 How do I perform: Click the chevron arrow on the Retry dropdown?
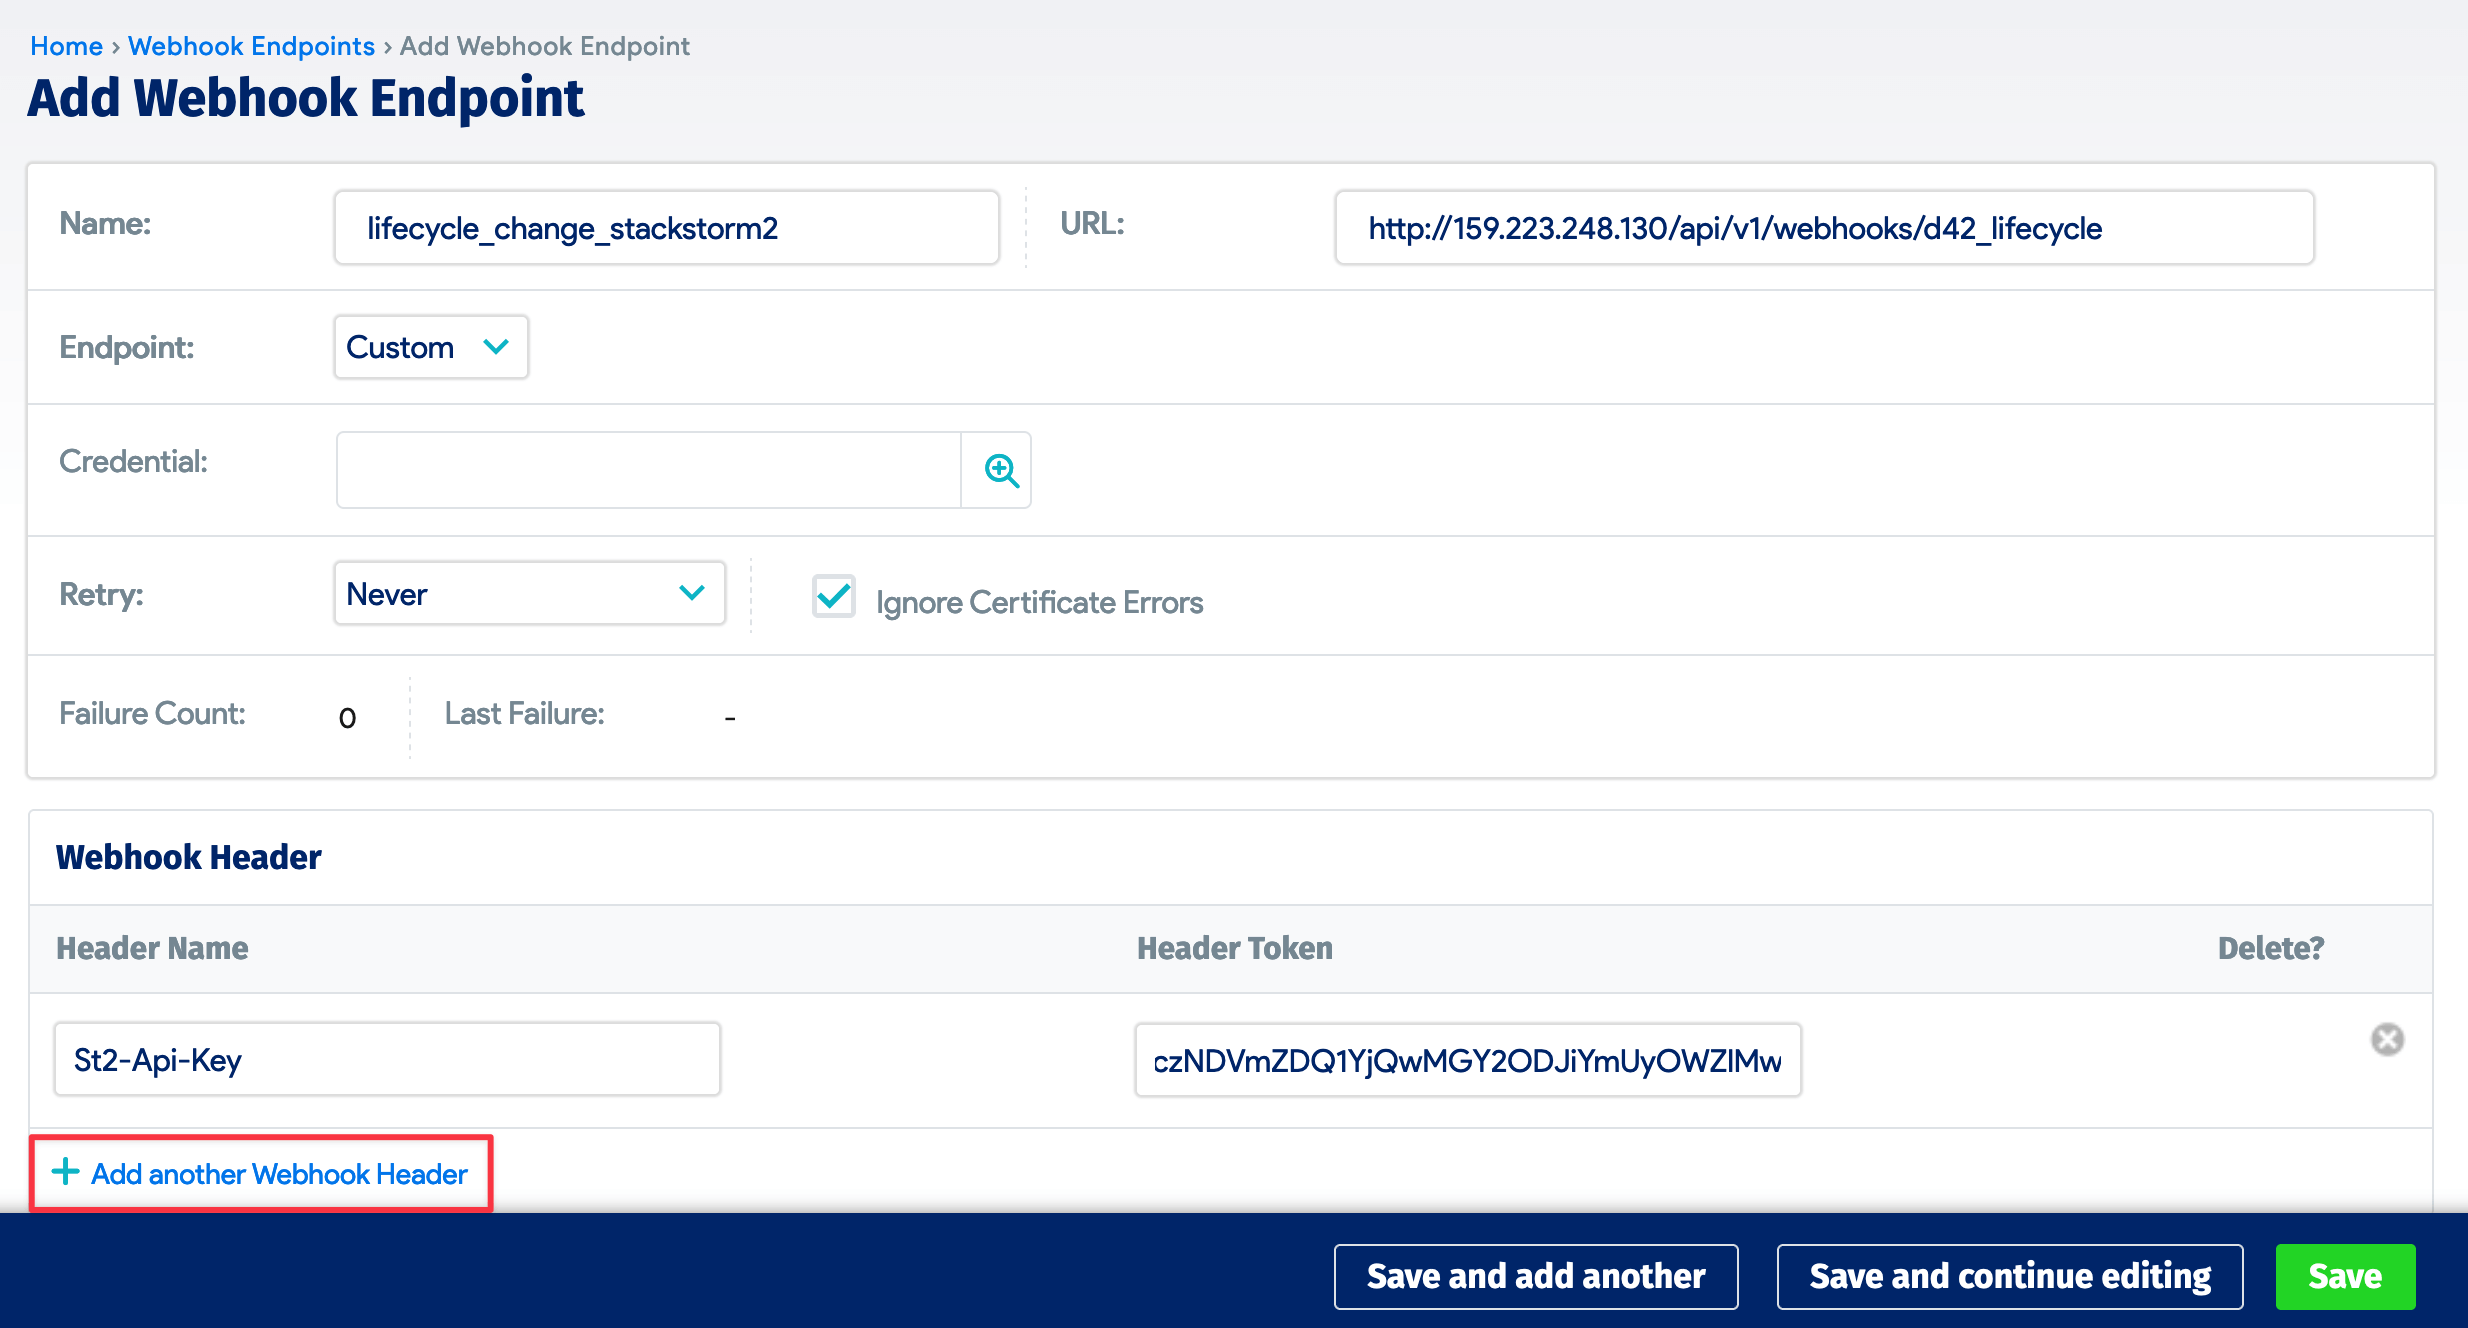coord(691,593)
